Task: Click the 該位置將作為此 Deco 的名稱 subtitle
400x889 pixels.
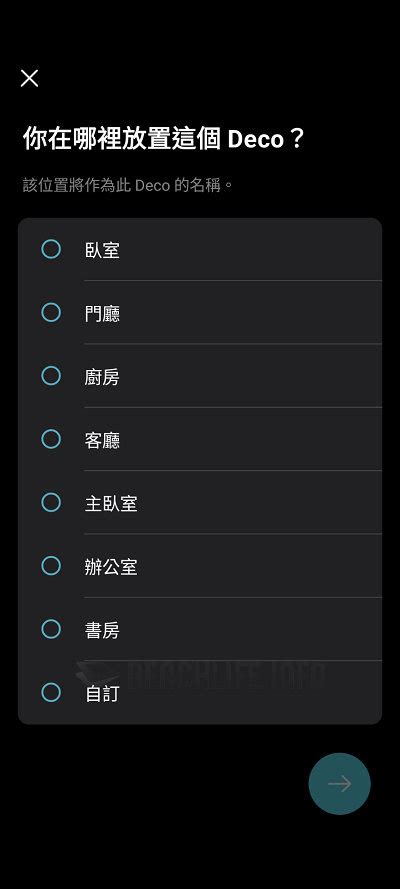Action: pyautogui.click(x=127, y=185)
